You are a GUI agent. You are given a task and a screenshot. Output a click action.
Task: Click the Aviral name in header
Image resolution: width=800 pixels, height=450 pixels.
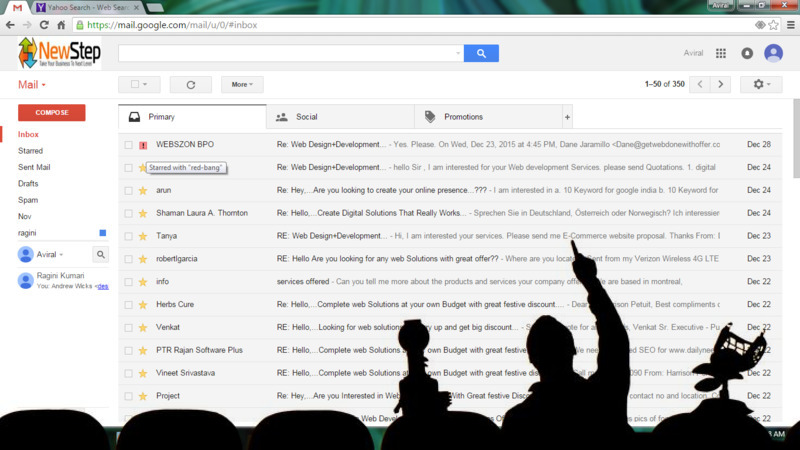pos(693,53)
